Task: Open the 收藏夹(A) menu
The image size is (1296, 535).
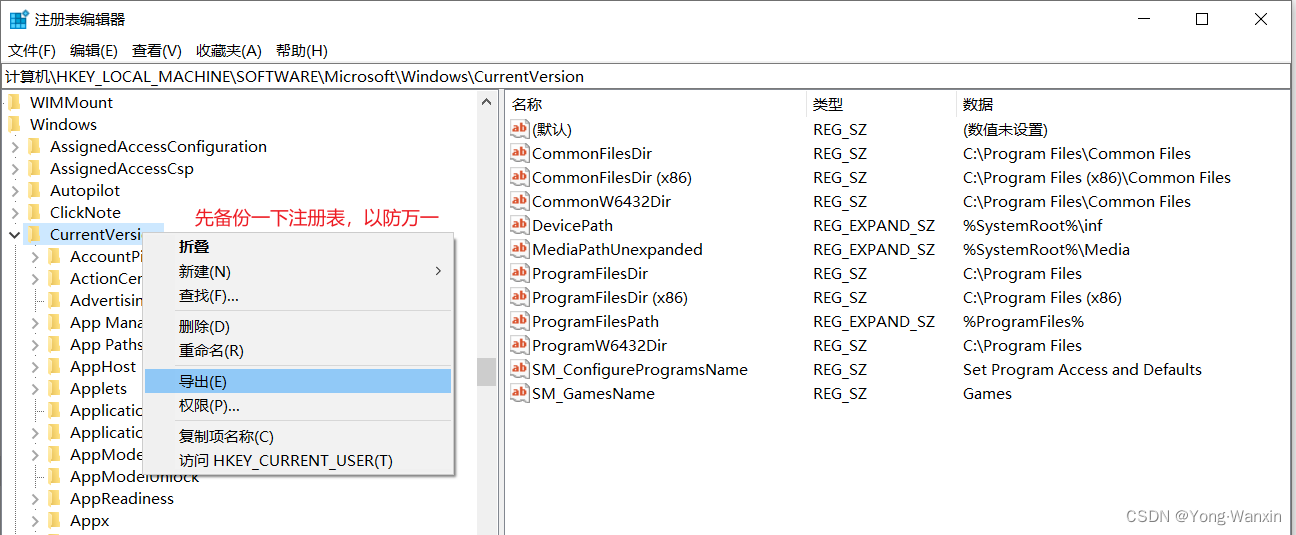Action: [x=229, y=50]
